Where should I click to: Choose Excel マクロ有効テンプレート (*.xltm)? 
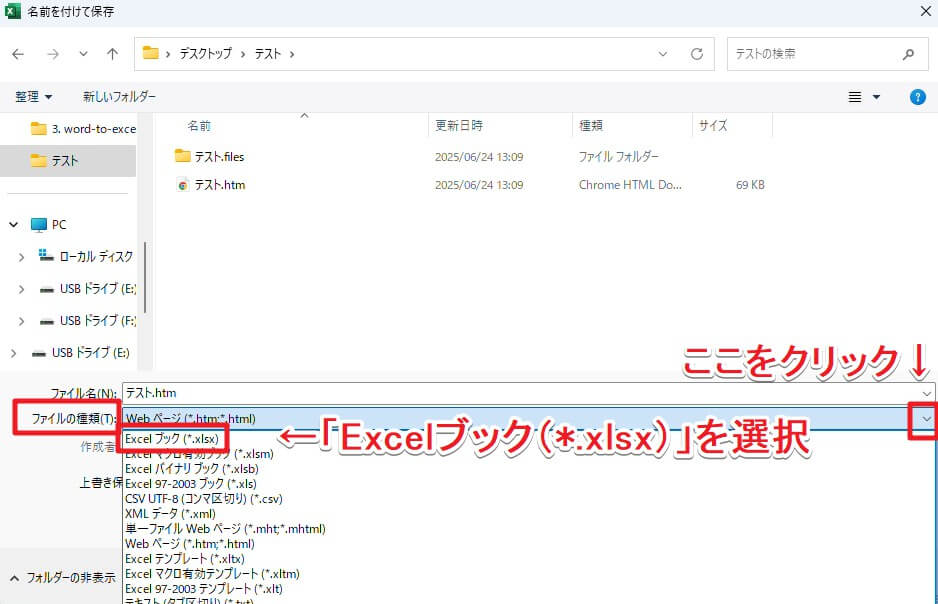click(x=212, y=574)
